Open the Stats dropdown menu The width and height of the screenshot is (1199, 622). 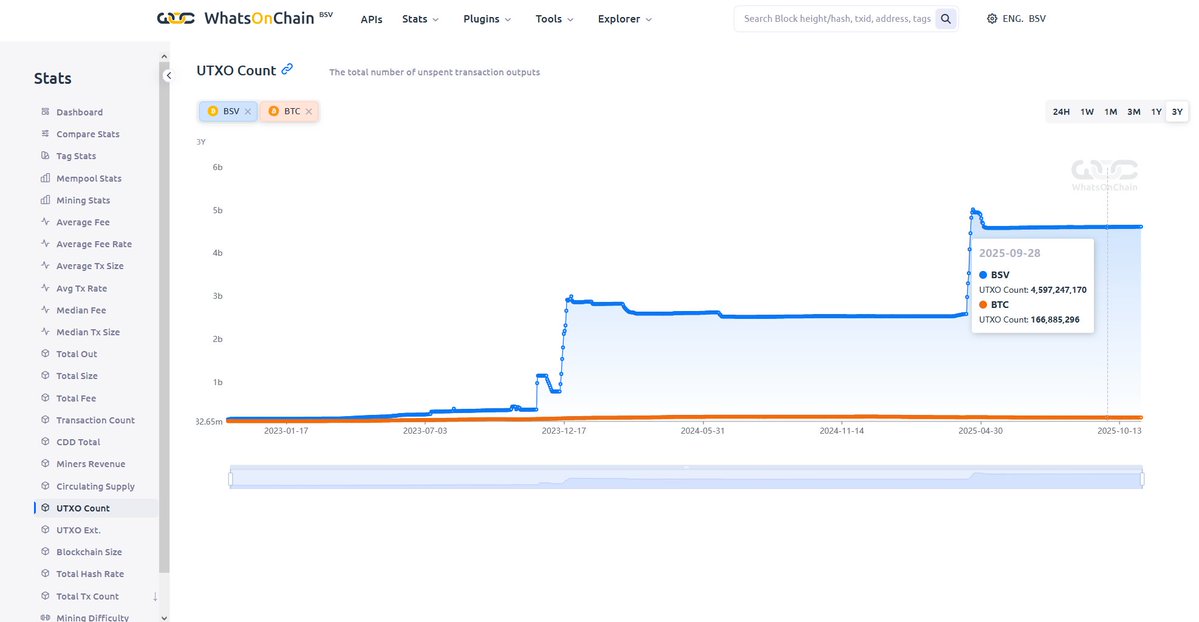click(421, 19)
